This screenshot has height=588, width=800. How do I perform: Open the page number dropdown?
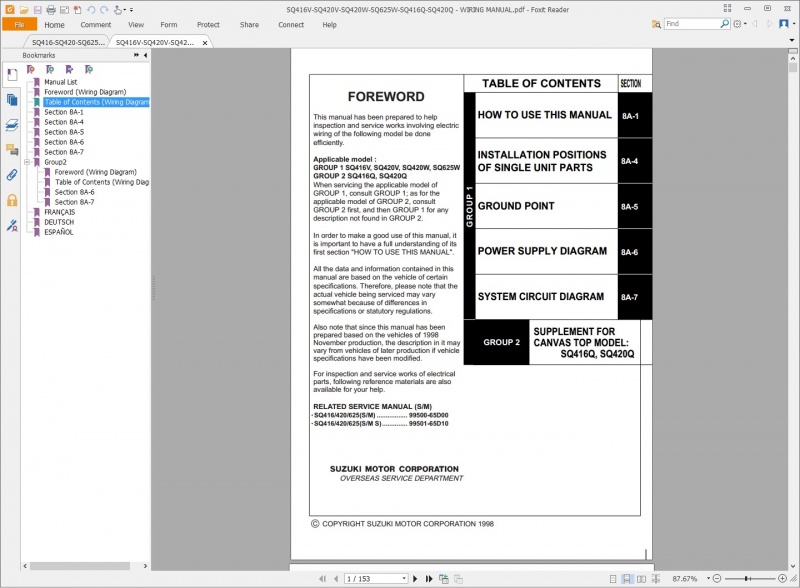pos(404,578)
